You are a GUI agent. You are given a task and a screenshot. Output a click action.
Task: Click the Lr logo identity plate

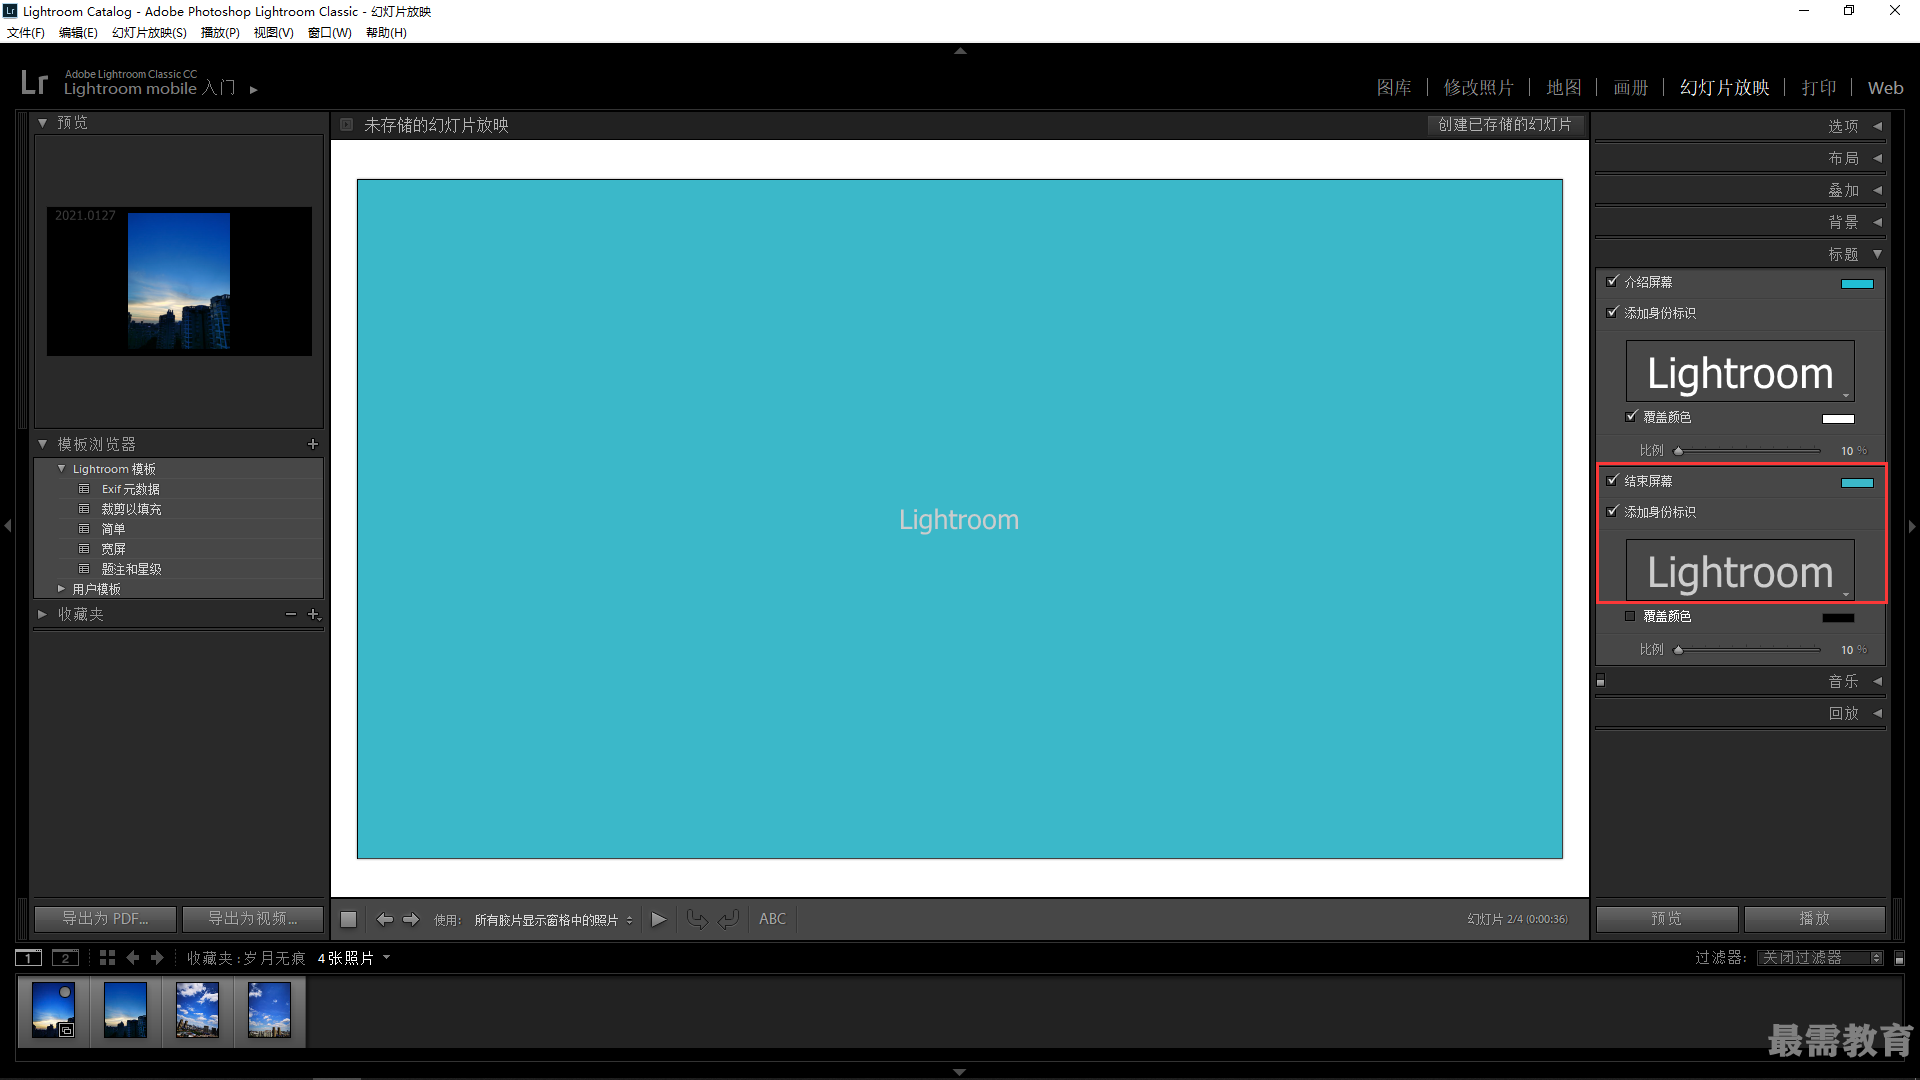pos(34,82)
